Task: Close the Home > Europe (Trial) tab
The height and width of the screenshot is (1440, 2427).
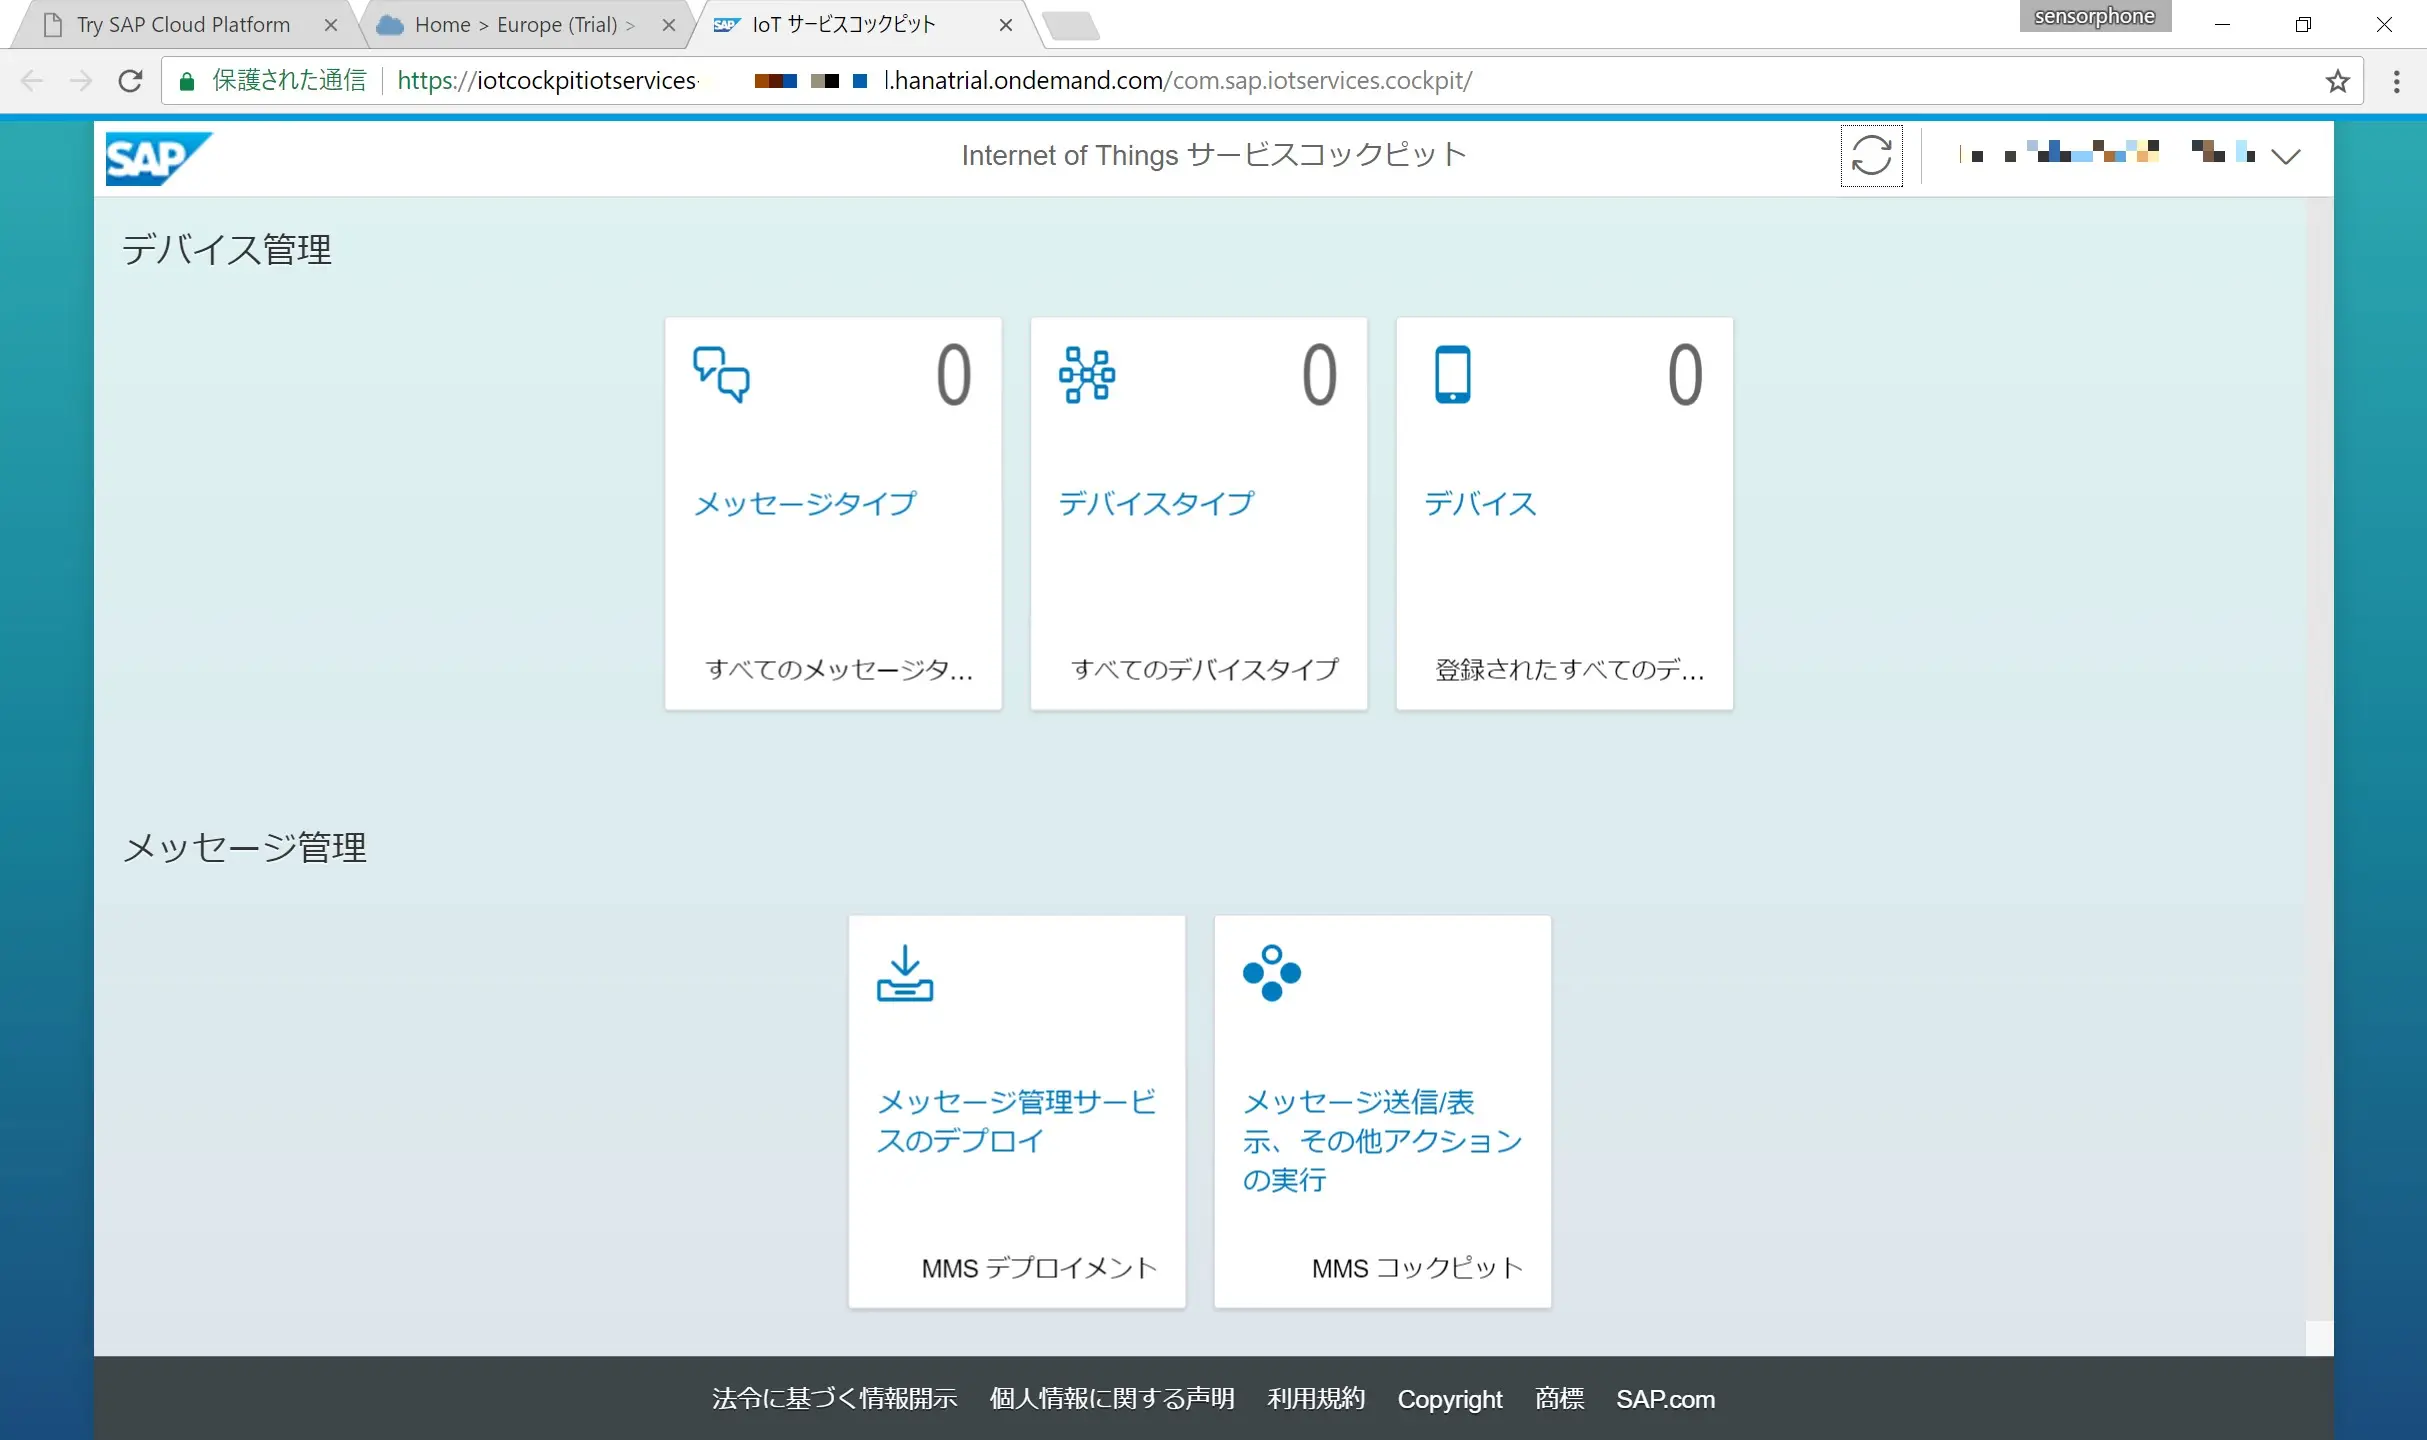Action: pyautogui.click(x=669, y=25)
